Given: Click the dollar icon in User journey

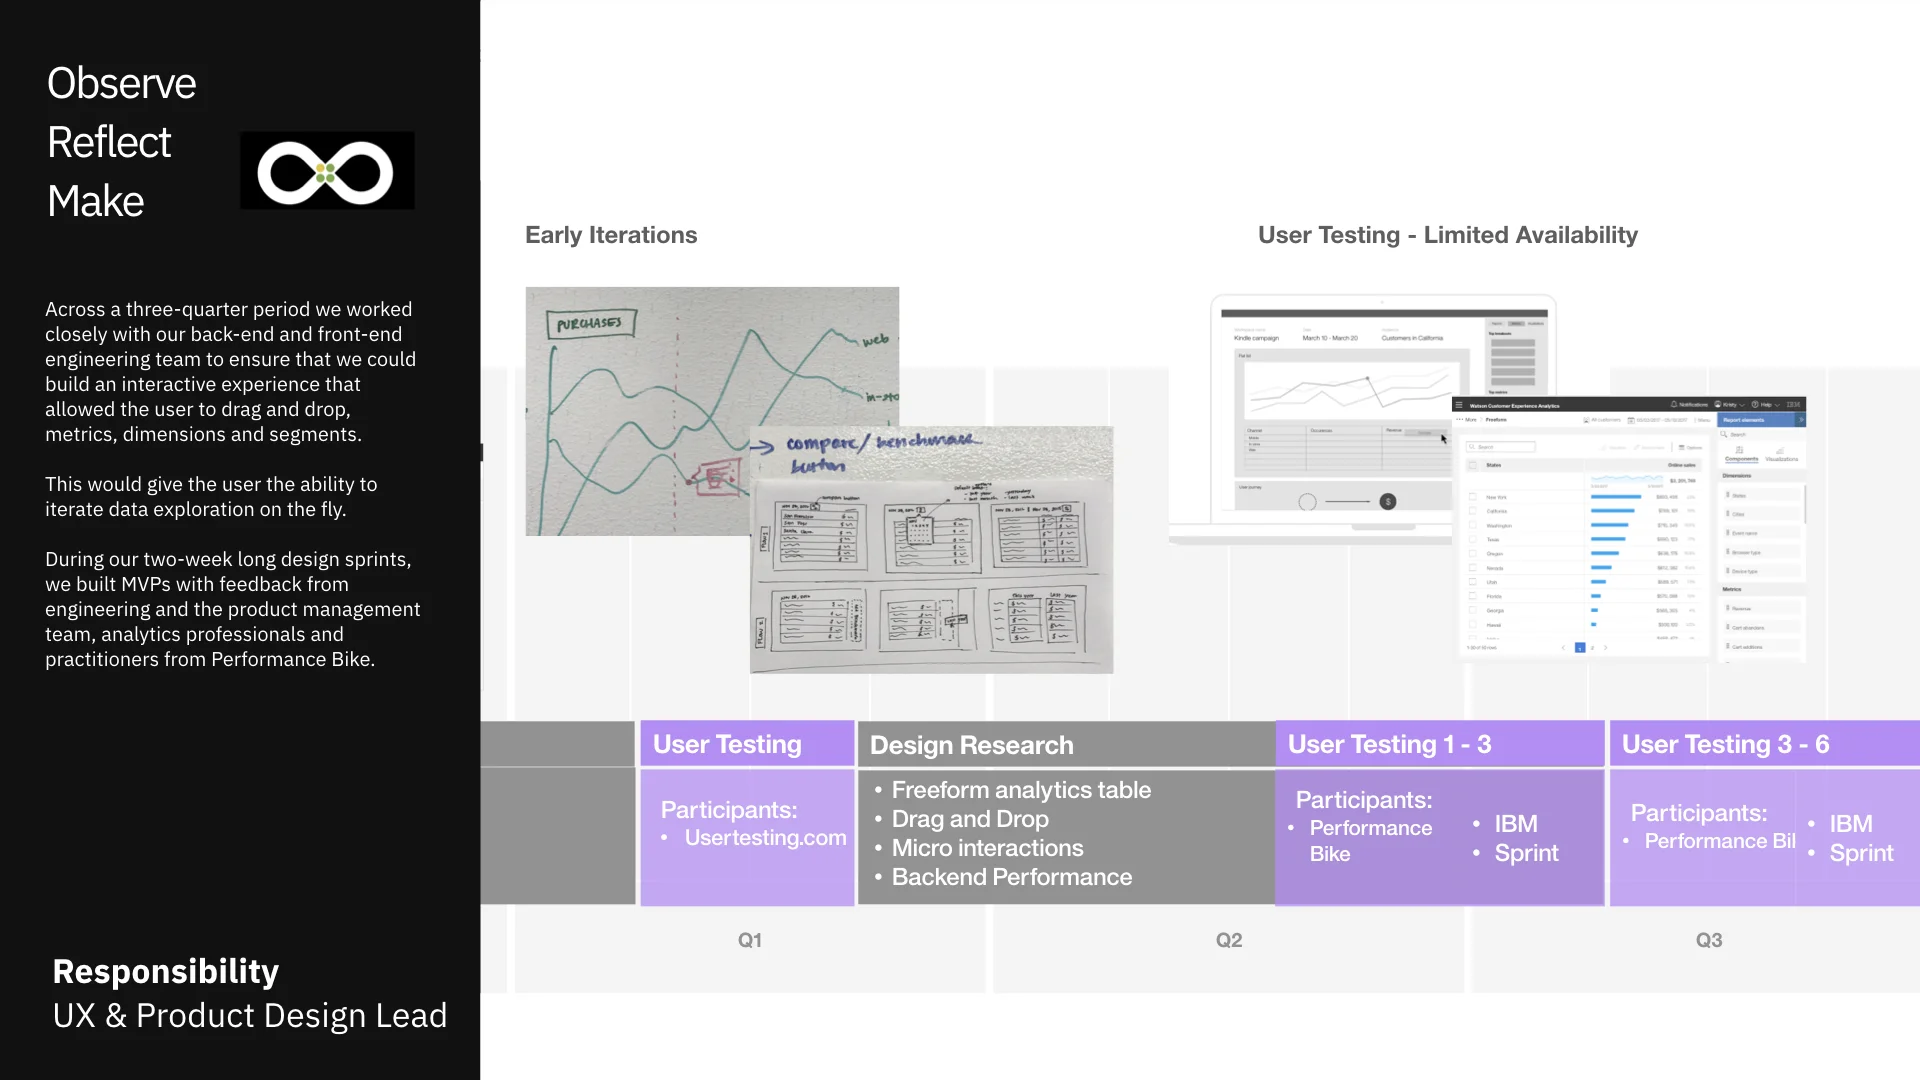Looking at the screenshot, I should tap(1387, 502).
